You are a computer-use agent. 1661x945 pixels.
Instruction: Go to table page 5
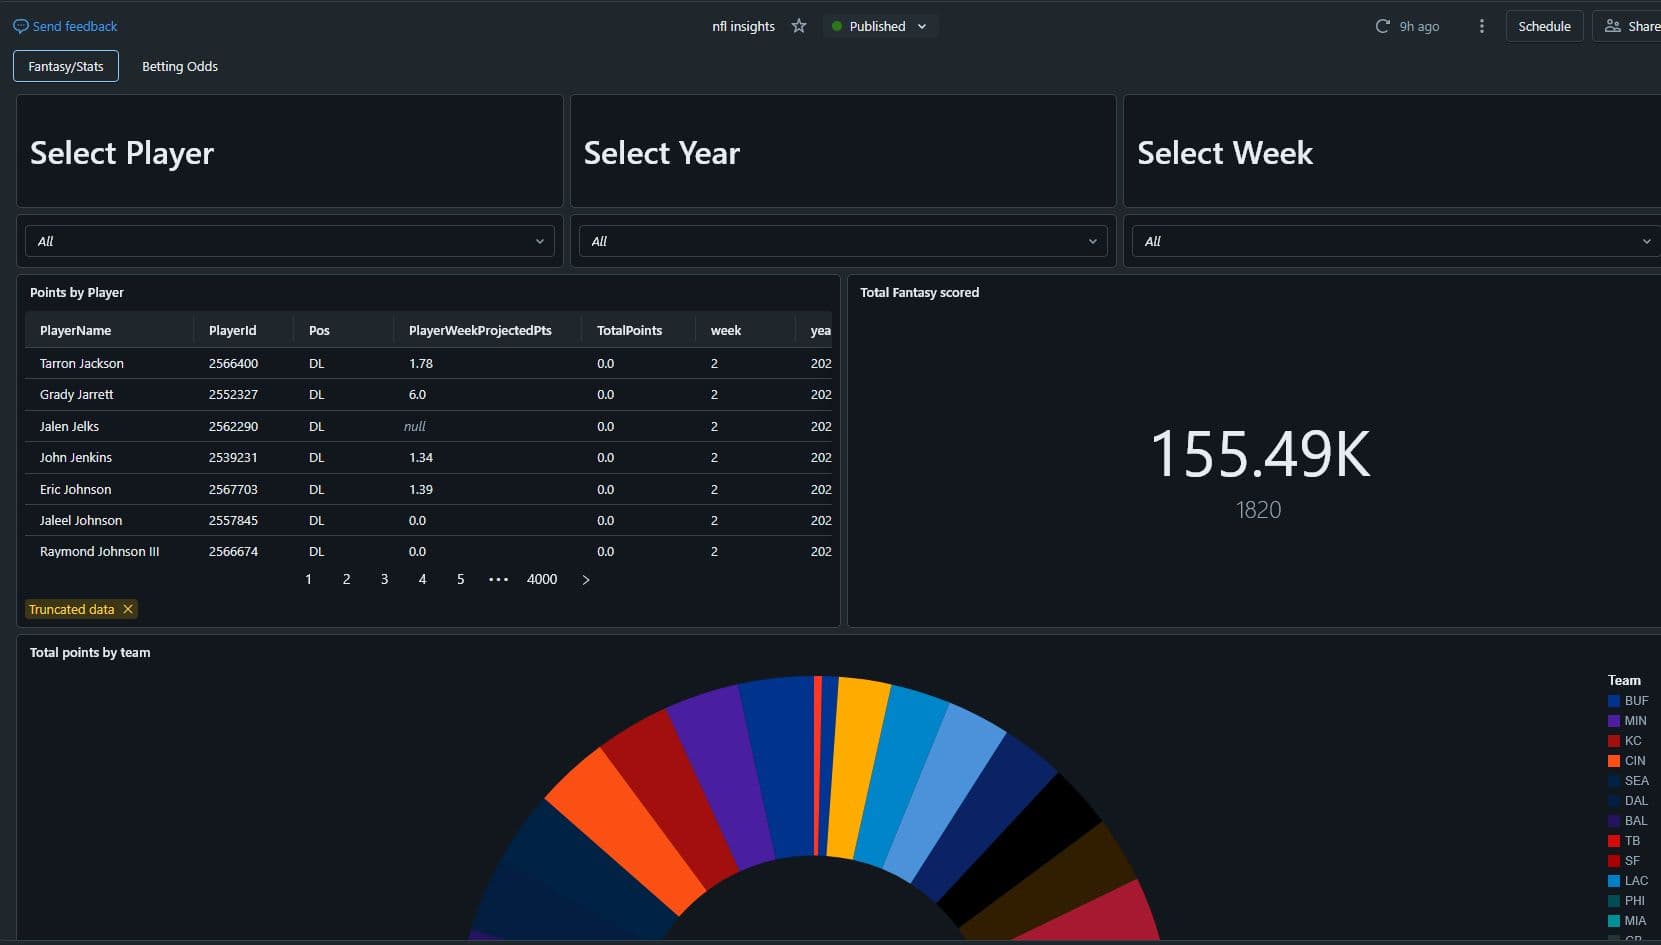pos(460,579)
